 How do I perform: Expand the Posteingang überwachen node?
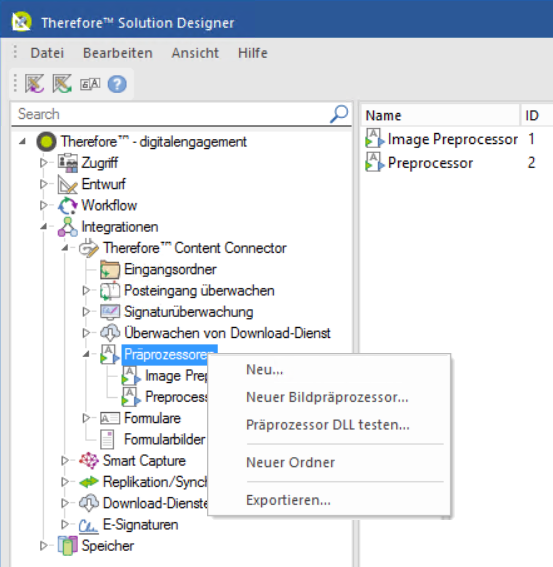point(86,291)
